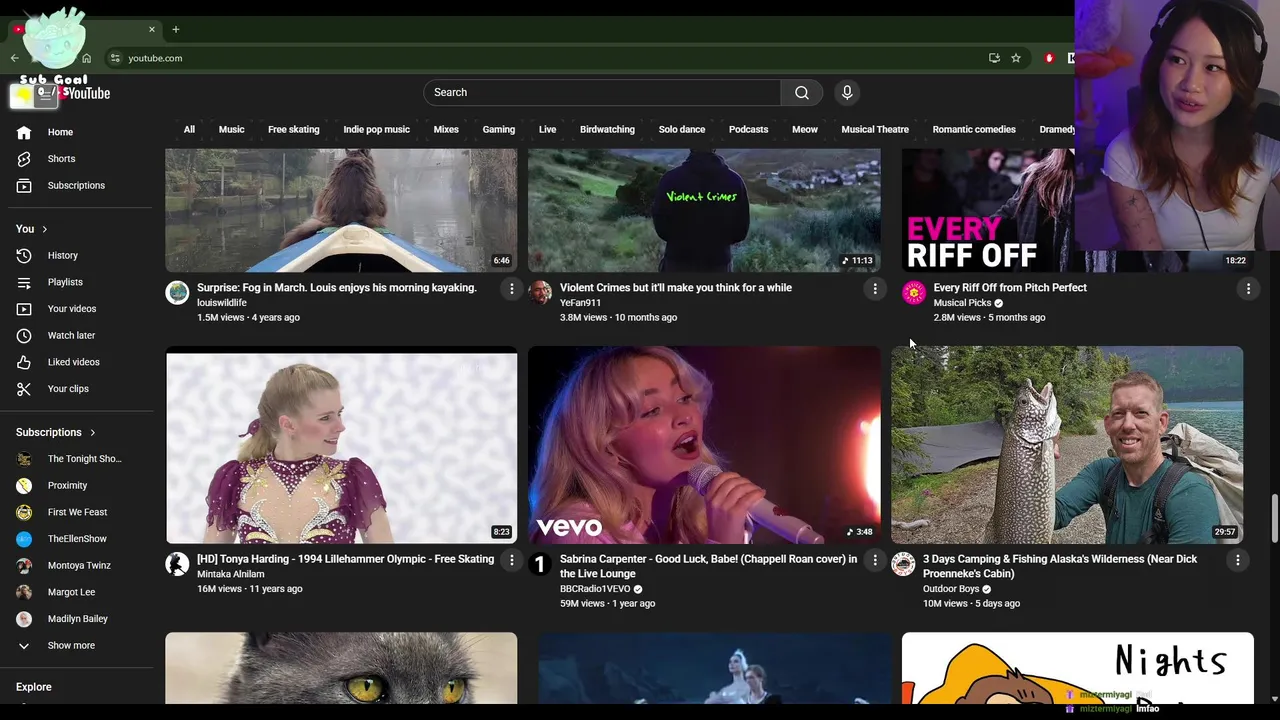1280x720 pixels.
Task: Play Sabrina Carpenter vevo thumbnail
Action: (704, 445)
